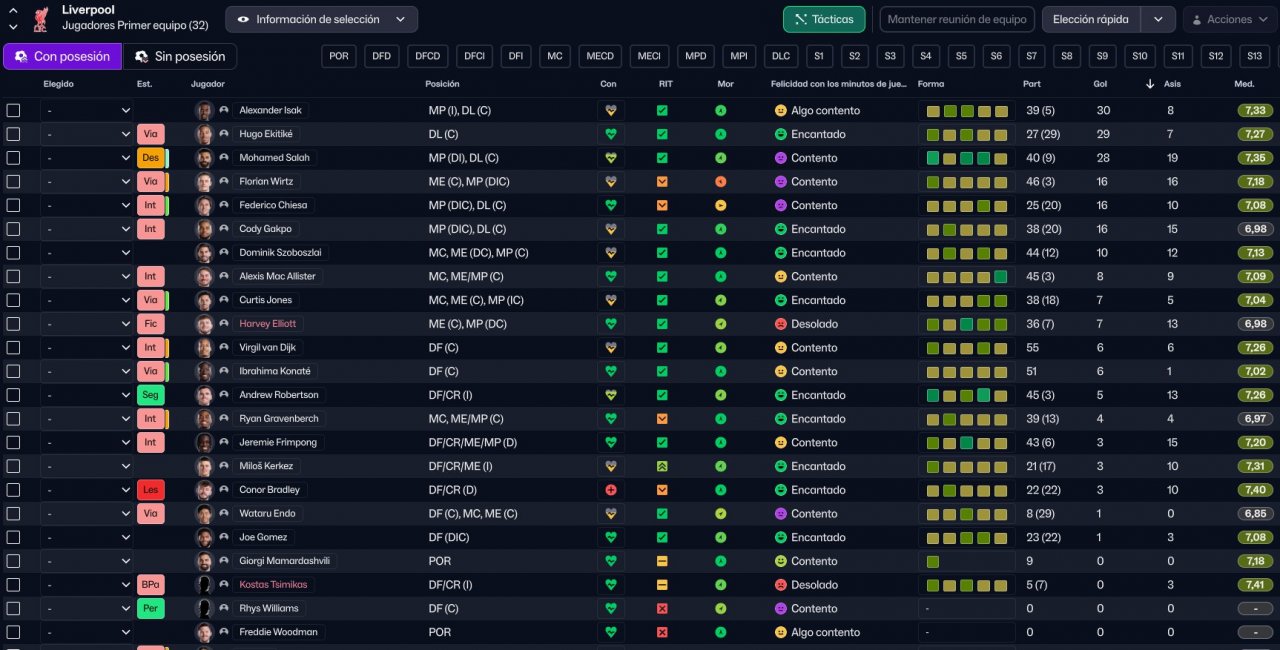Click the sort arrow beside the Gol column
The image size is (1280, 650).
pos(1150,84)
